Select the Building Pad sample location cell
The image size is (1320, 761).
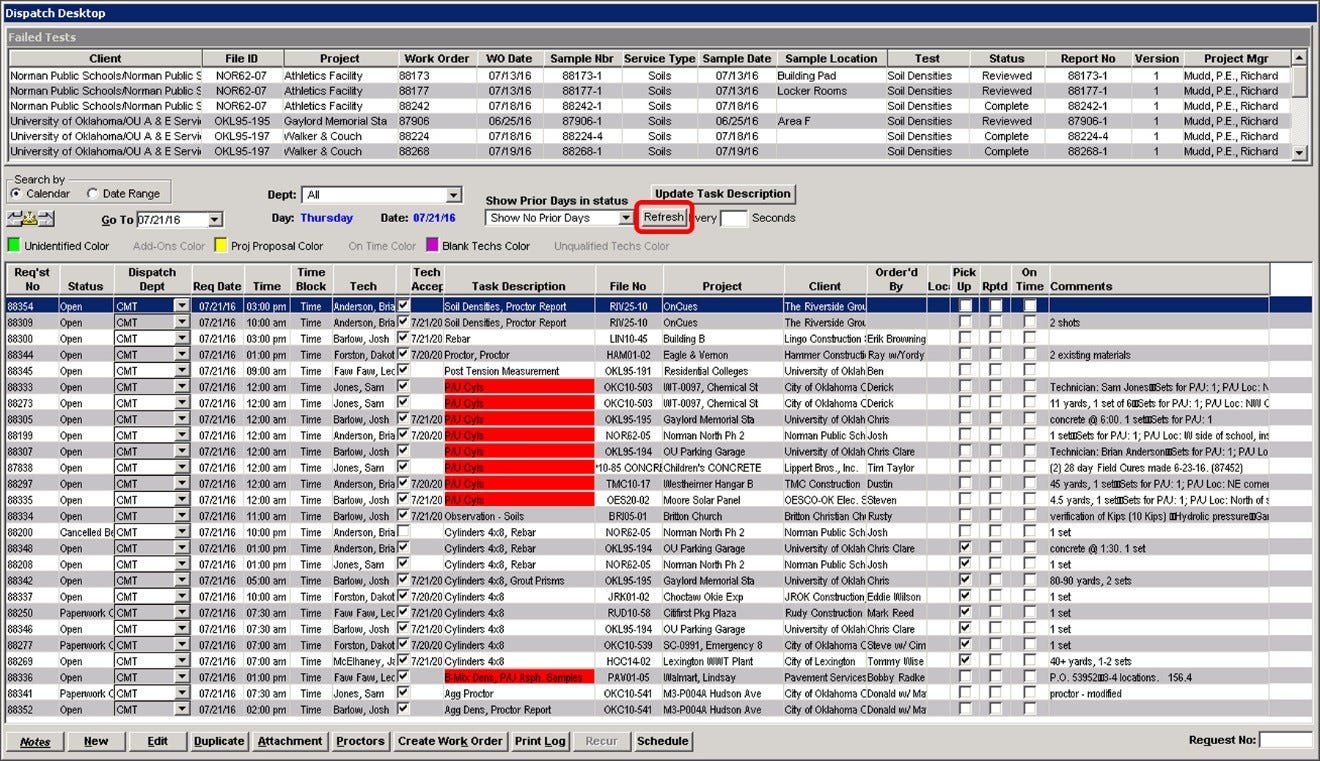tap(829, 75)
